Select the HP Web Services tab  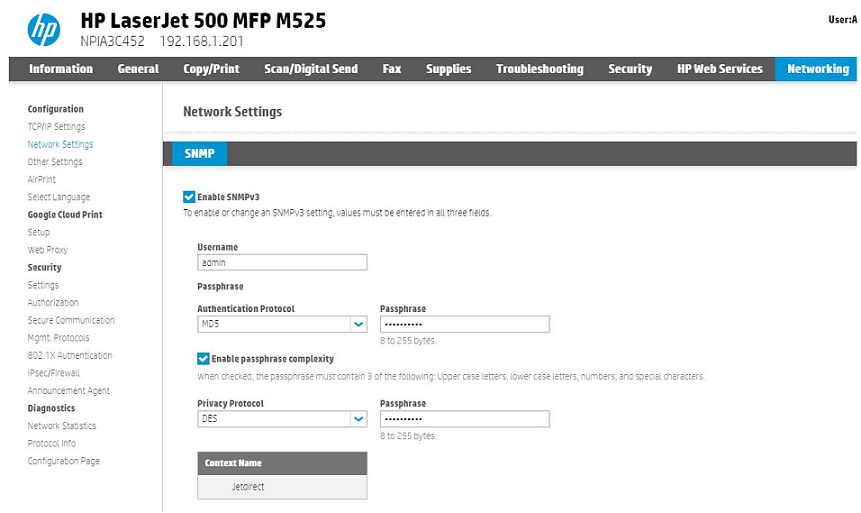(719, 69)
